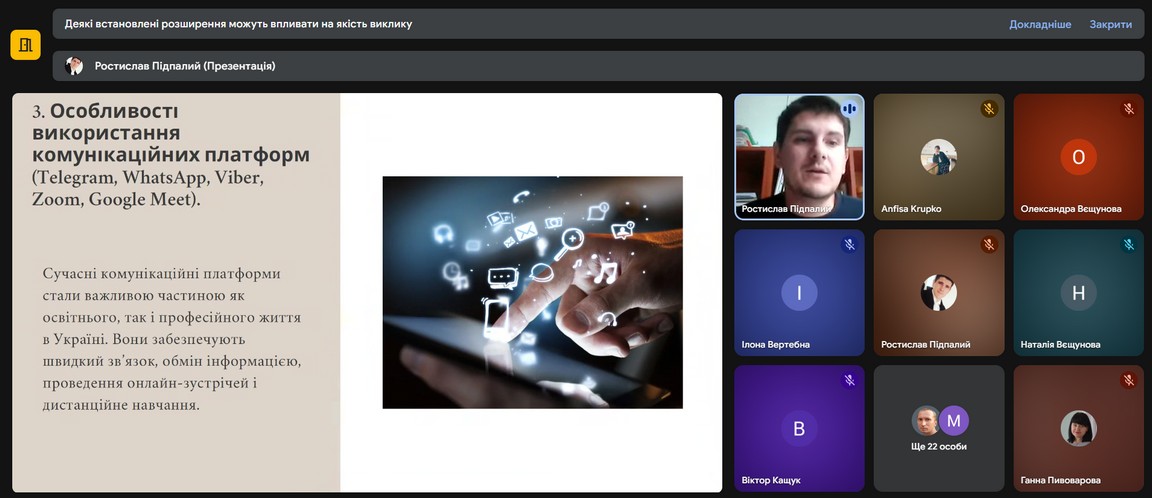Click the muted mic icon on second Ростислав Підпалий tile
1152x498 pixels.
[988, 244]
